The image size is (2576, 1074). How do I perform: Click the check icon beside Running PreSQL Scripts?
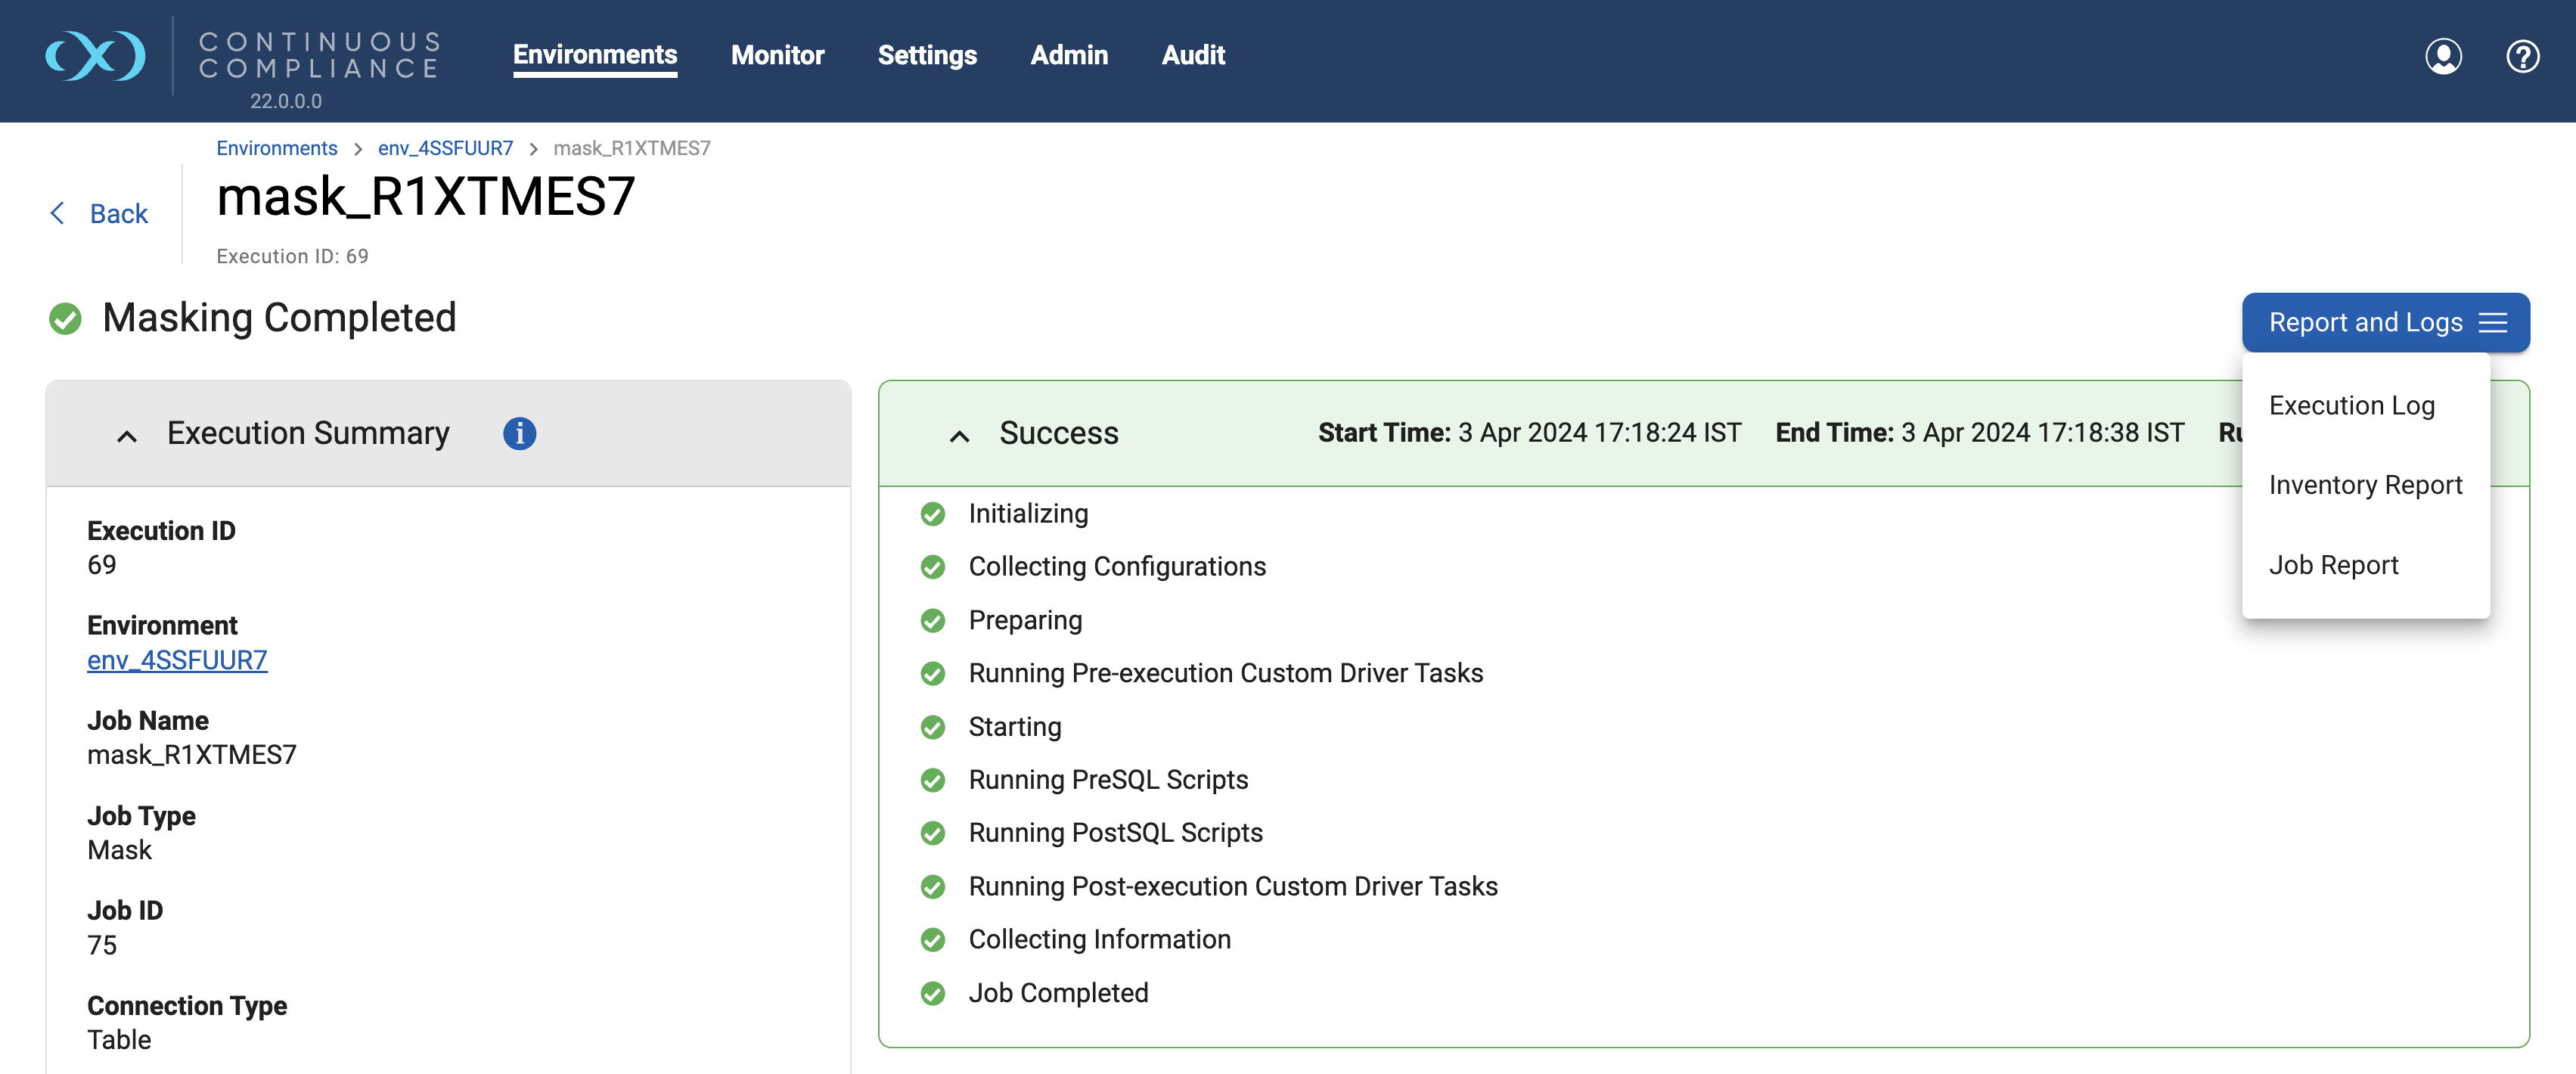pyautogui.click(x=932, y=780)
